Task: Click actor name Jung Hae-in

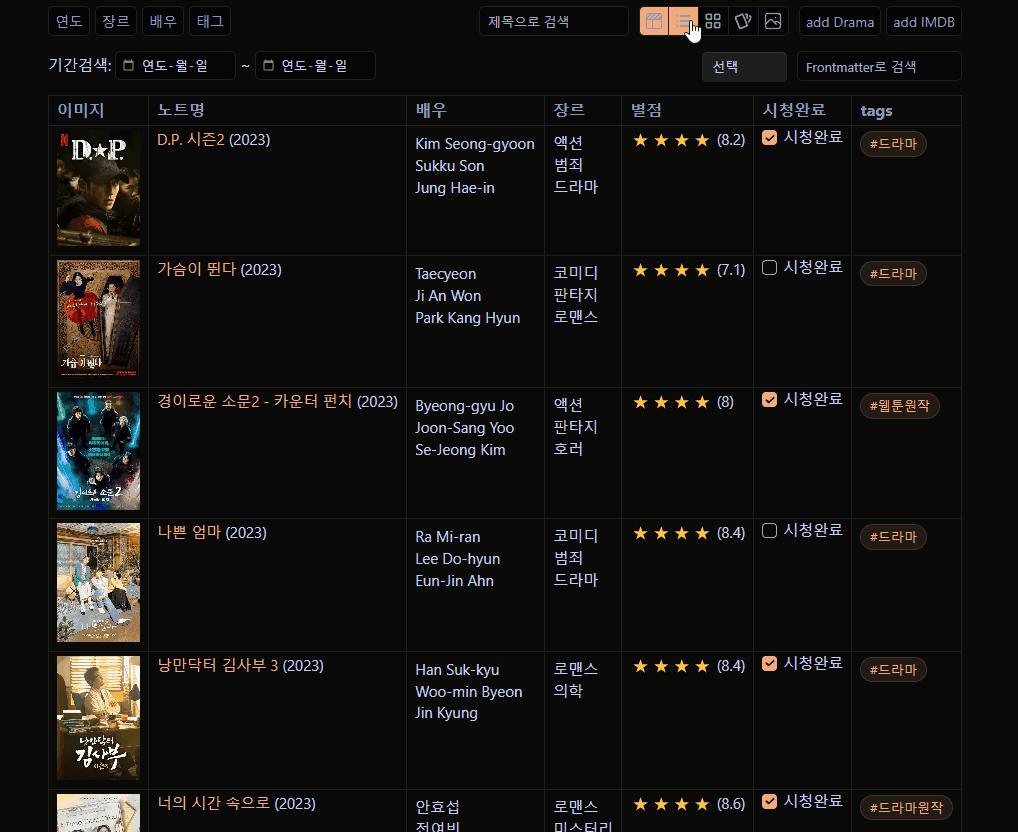Action: [x=455, y=188]
